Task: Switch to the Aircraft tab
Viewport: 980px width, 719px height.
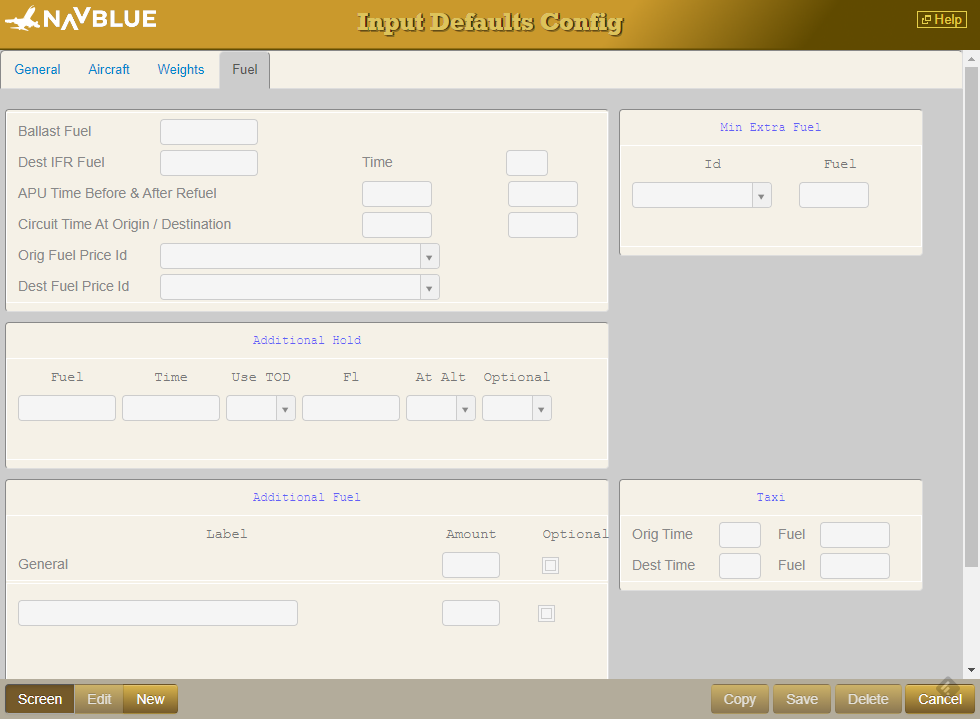Action: (x=109, y=69)
